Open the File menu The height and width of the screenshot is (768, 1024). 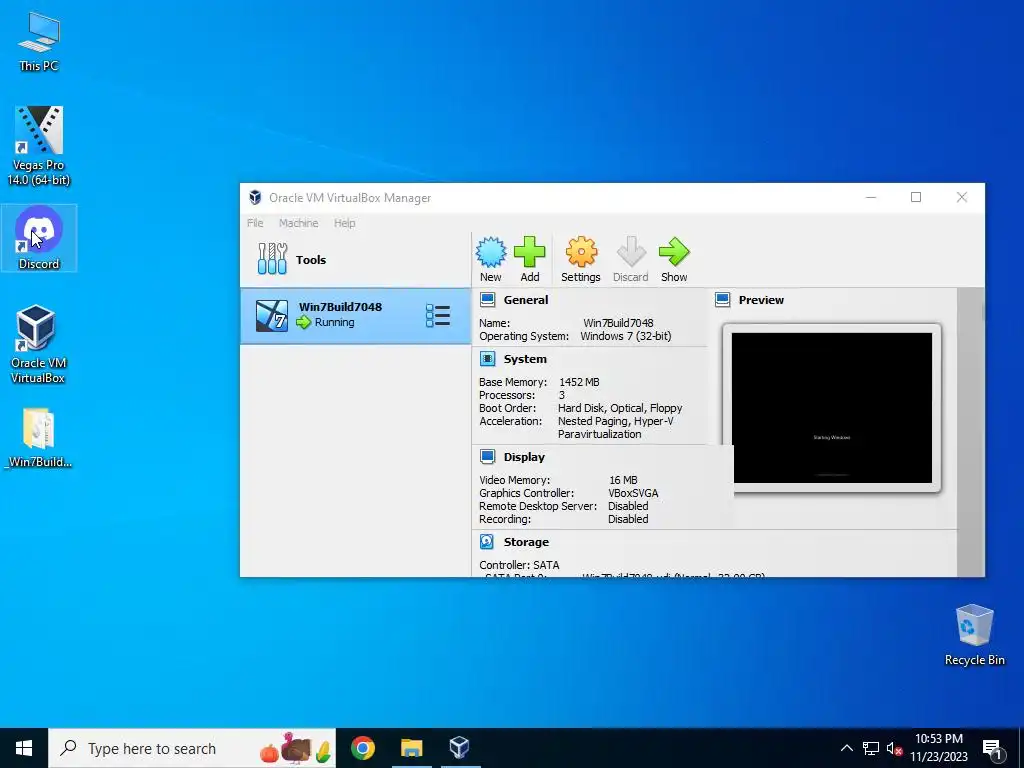[x=255, y=223]
